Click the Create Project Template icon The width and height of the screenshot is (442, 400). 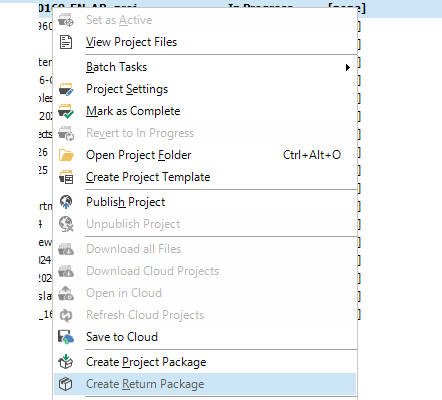[66, 177]
